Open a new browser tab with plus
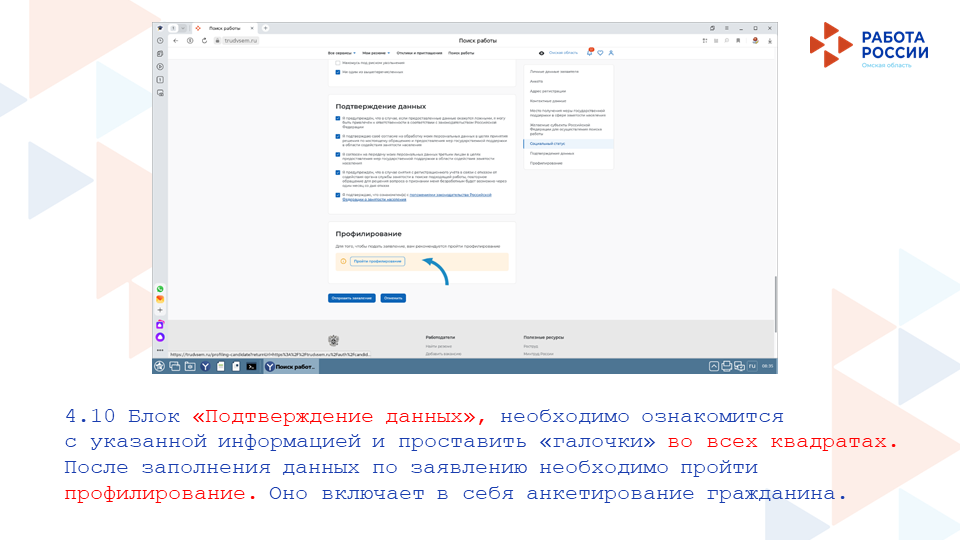 (x=264, y=27)
